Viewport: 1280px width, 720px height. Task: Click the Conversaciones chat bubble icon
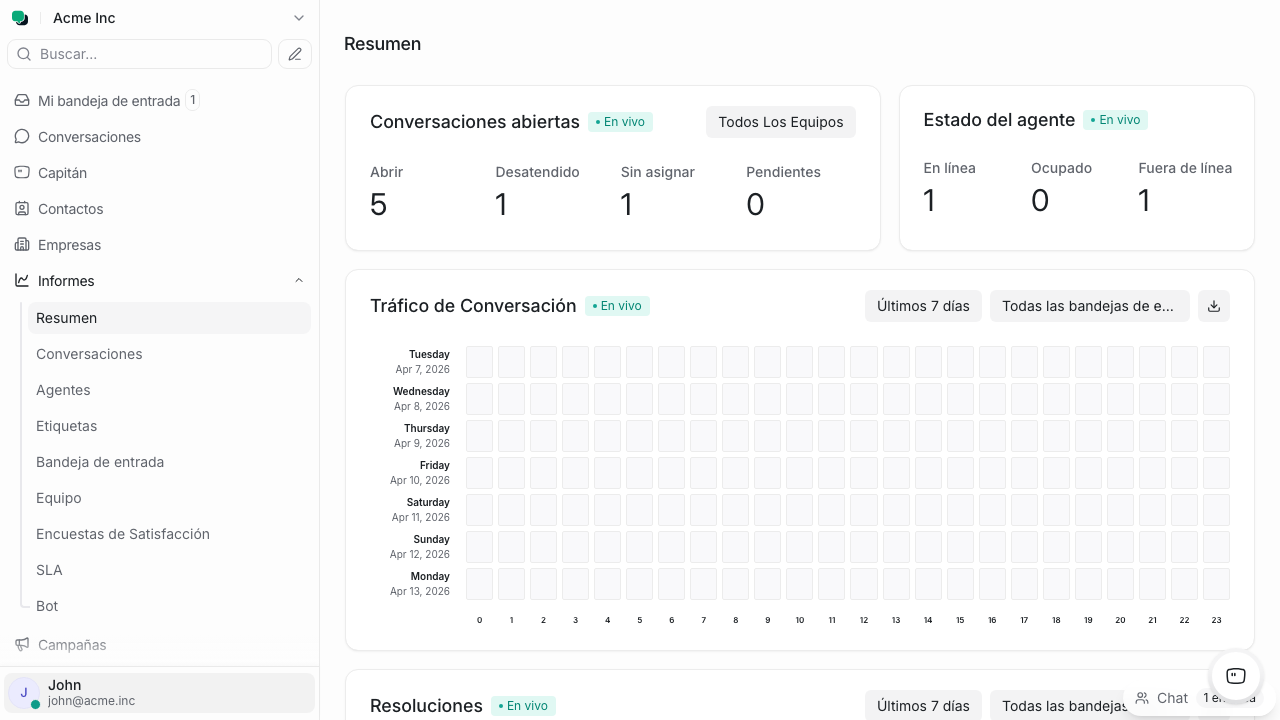coord(22,137)
